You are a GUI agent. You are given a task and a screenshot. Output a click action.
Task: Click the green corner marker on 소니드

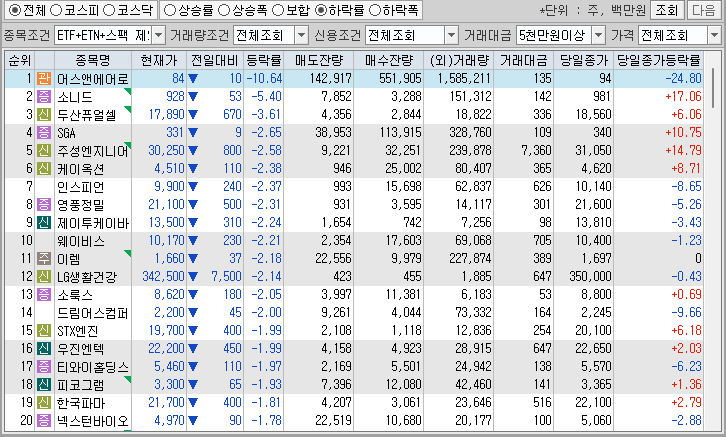(128, 91)
